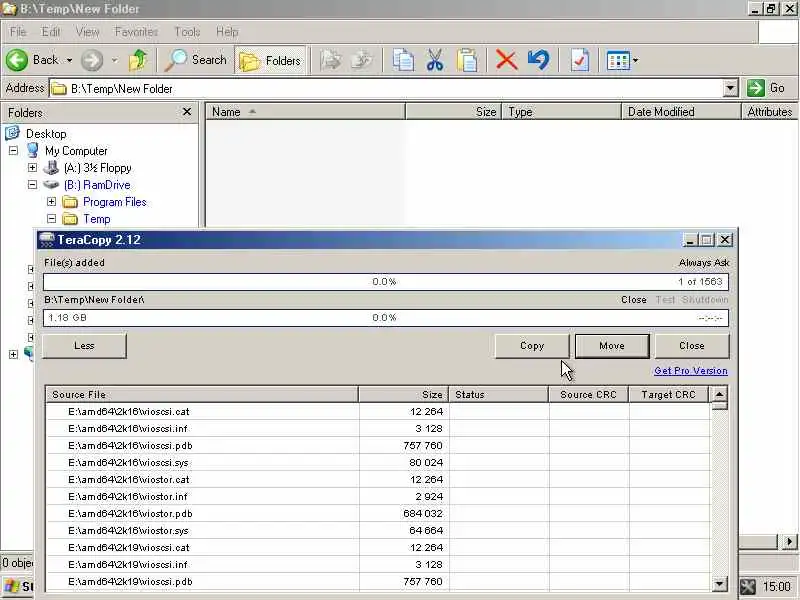
Task: Select the Temp folder icon
Action: click(x=70, y=219)
